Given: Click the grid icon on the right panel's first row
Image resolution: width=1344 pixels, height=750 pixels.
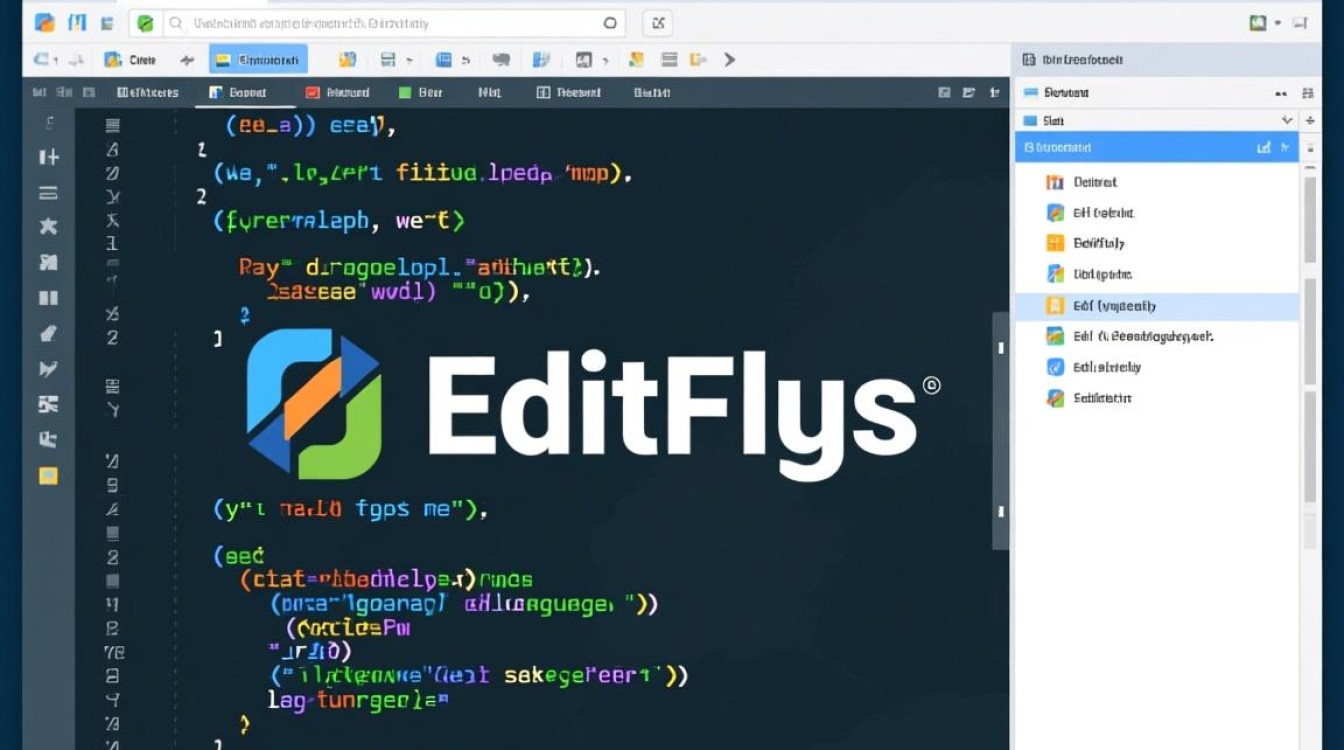Looking at the screenshot, I should [x=1307, y=92].
